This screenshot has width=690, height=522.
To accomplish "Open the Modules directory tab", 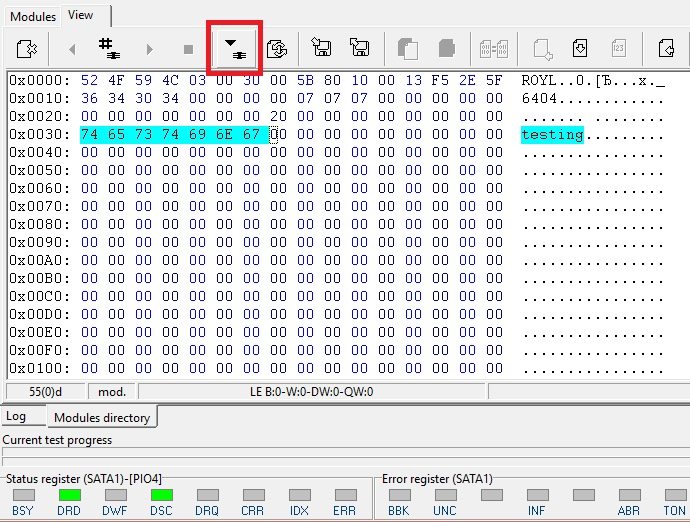I will (x=102, y=417).
